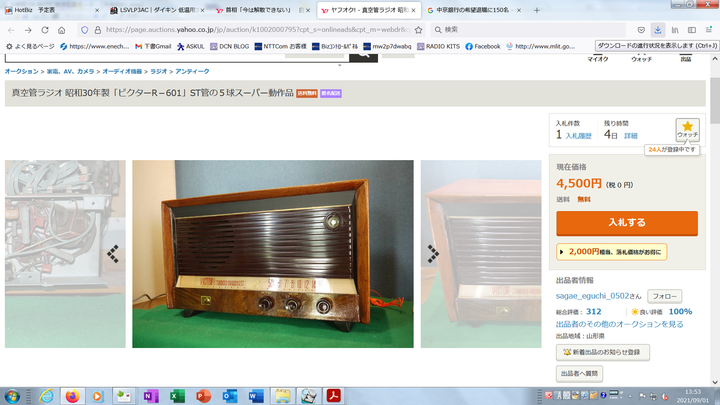Show previous photo with left arrow
The image size is (720, 405).
click(x=113, y=253)
